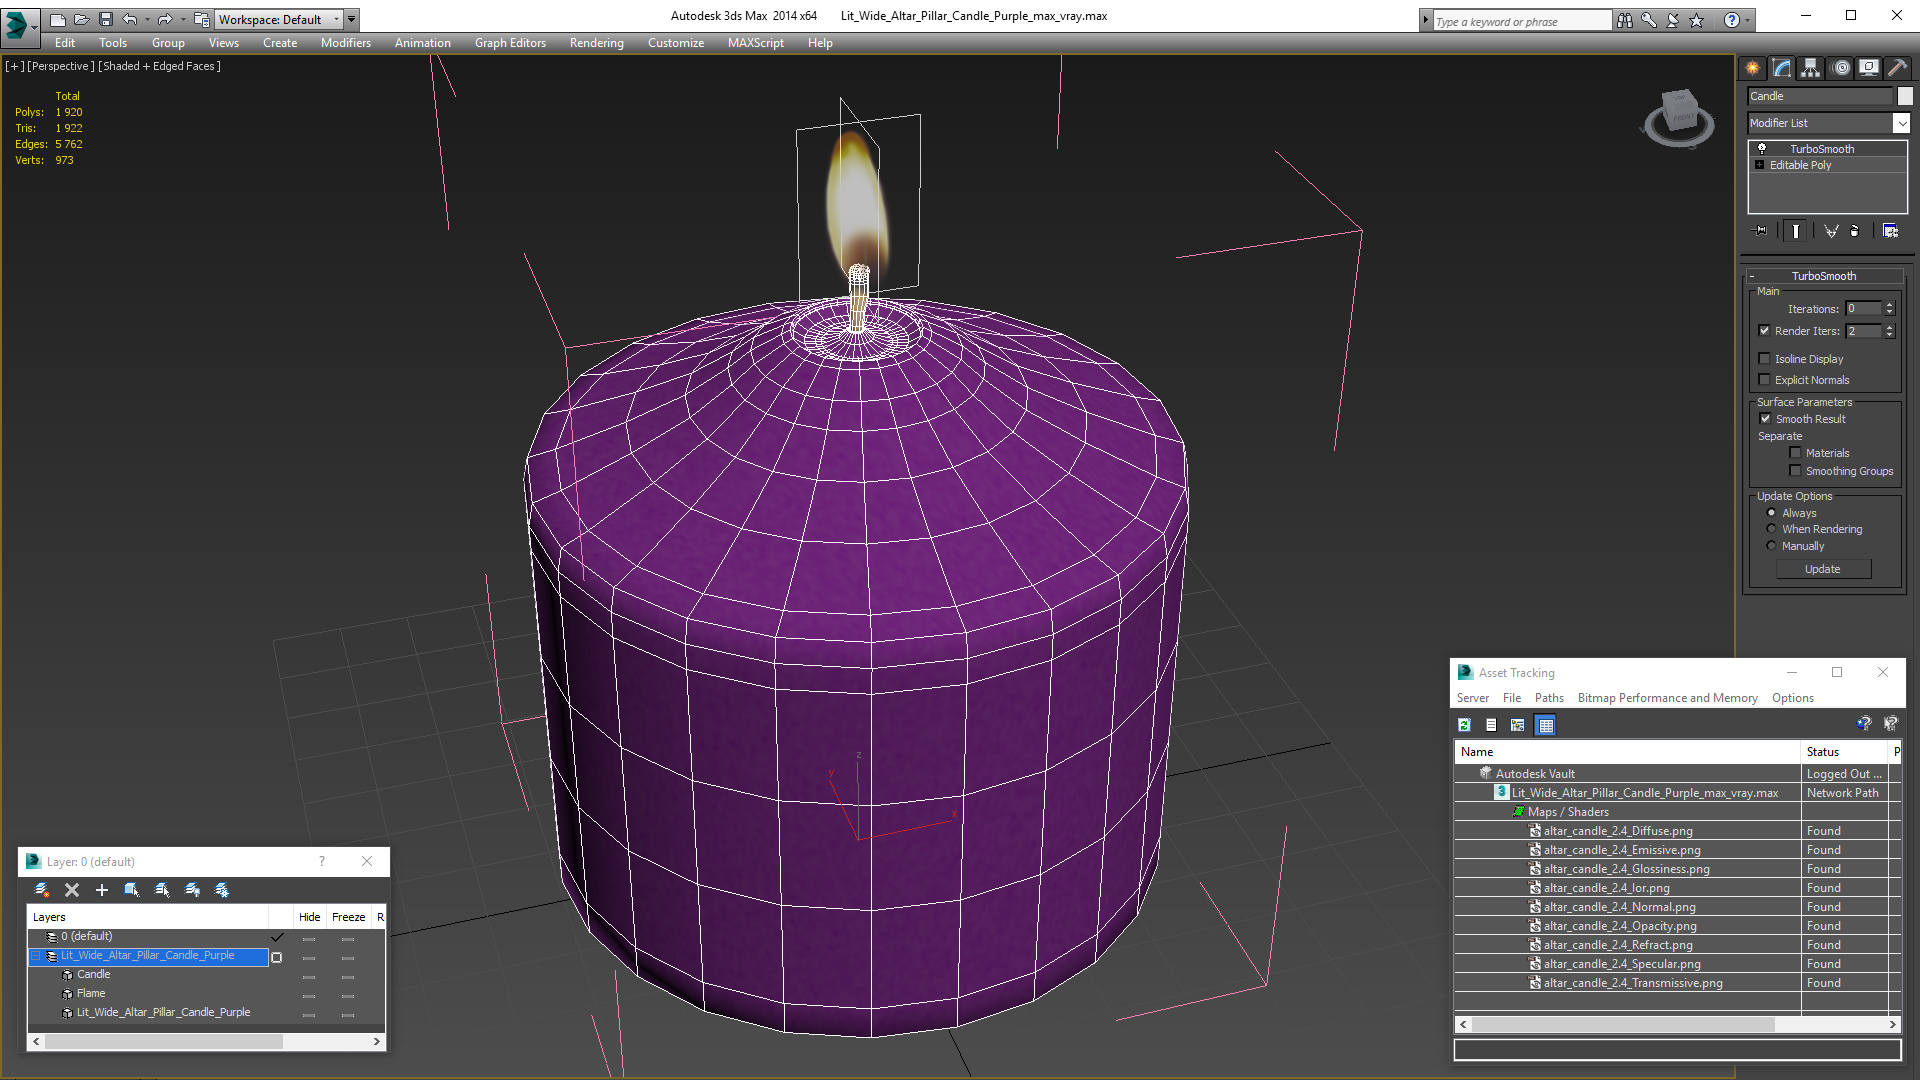Open Configure Modifier Sets icon
Image resolution: width=1920 pixels, height=1080 pixels.
point(1890,231)
